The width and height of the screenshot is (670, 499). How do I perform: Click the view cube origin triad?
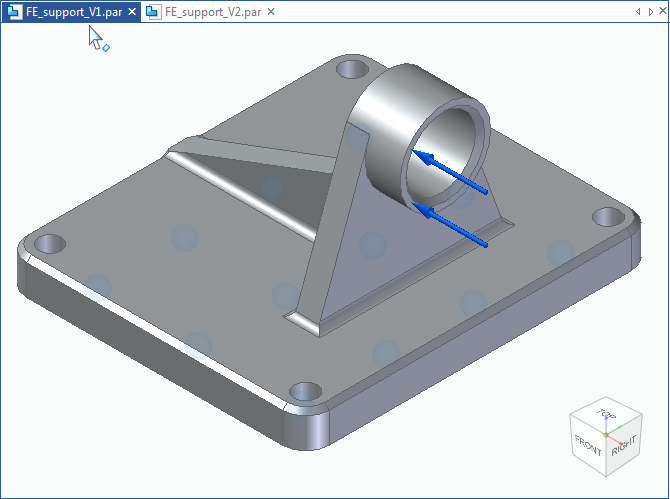point(607,436)
